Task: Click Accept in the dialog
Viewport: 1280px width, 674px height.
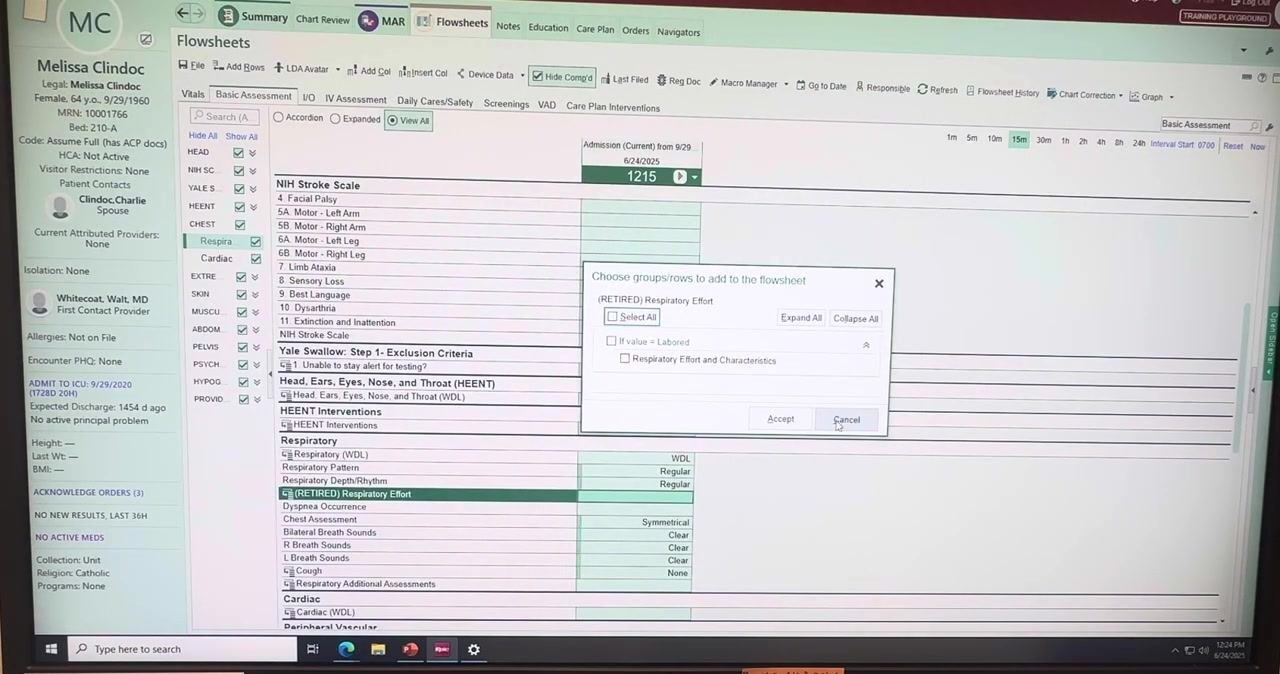Action: (x=781, y=419)
